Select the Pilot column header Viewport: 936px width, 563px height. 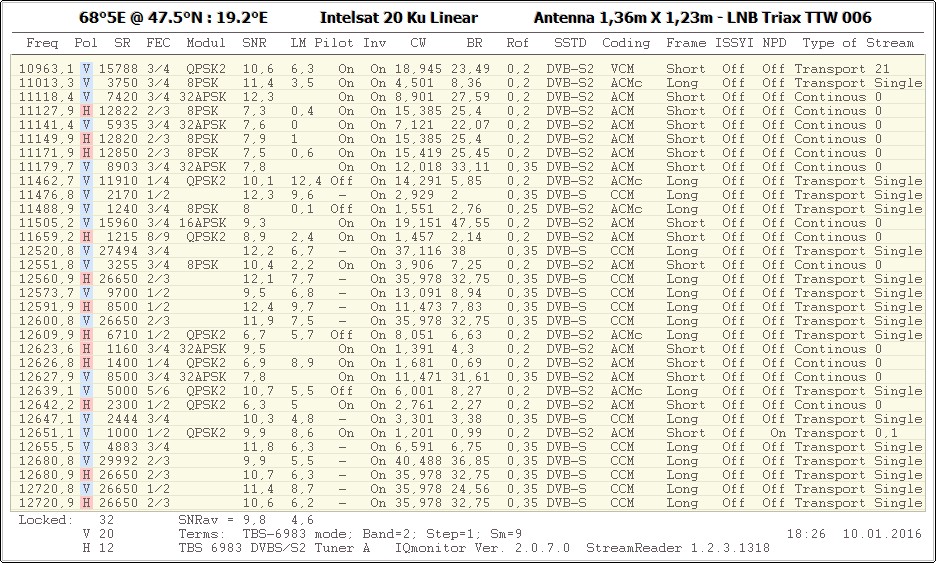coord(334,43)
